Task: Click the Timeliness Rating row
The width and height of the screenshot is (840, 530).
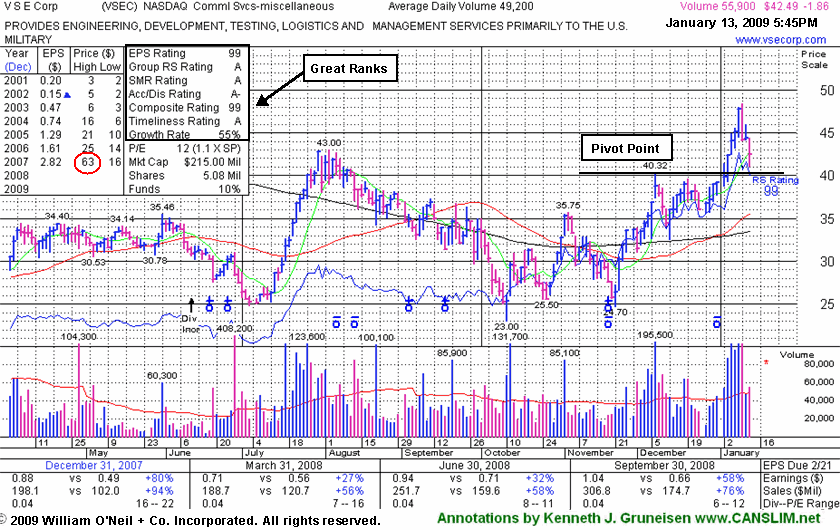Action: point(185,121)
